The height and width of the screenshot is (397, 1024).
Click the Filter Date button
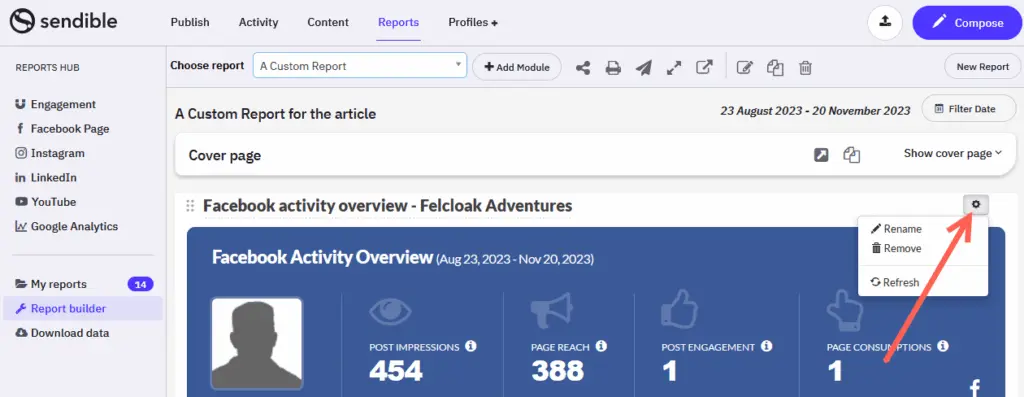click(968, 108)
